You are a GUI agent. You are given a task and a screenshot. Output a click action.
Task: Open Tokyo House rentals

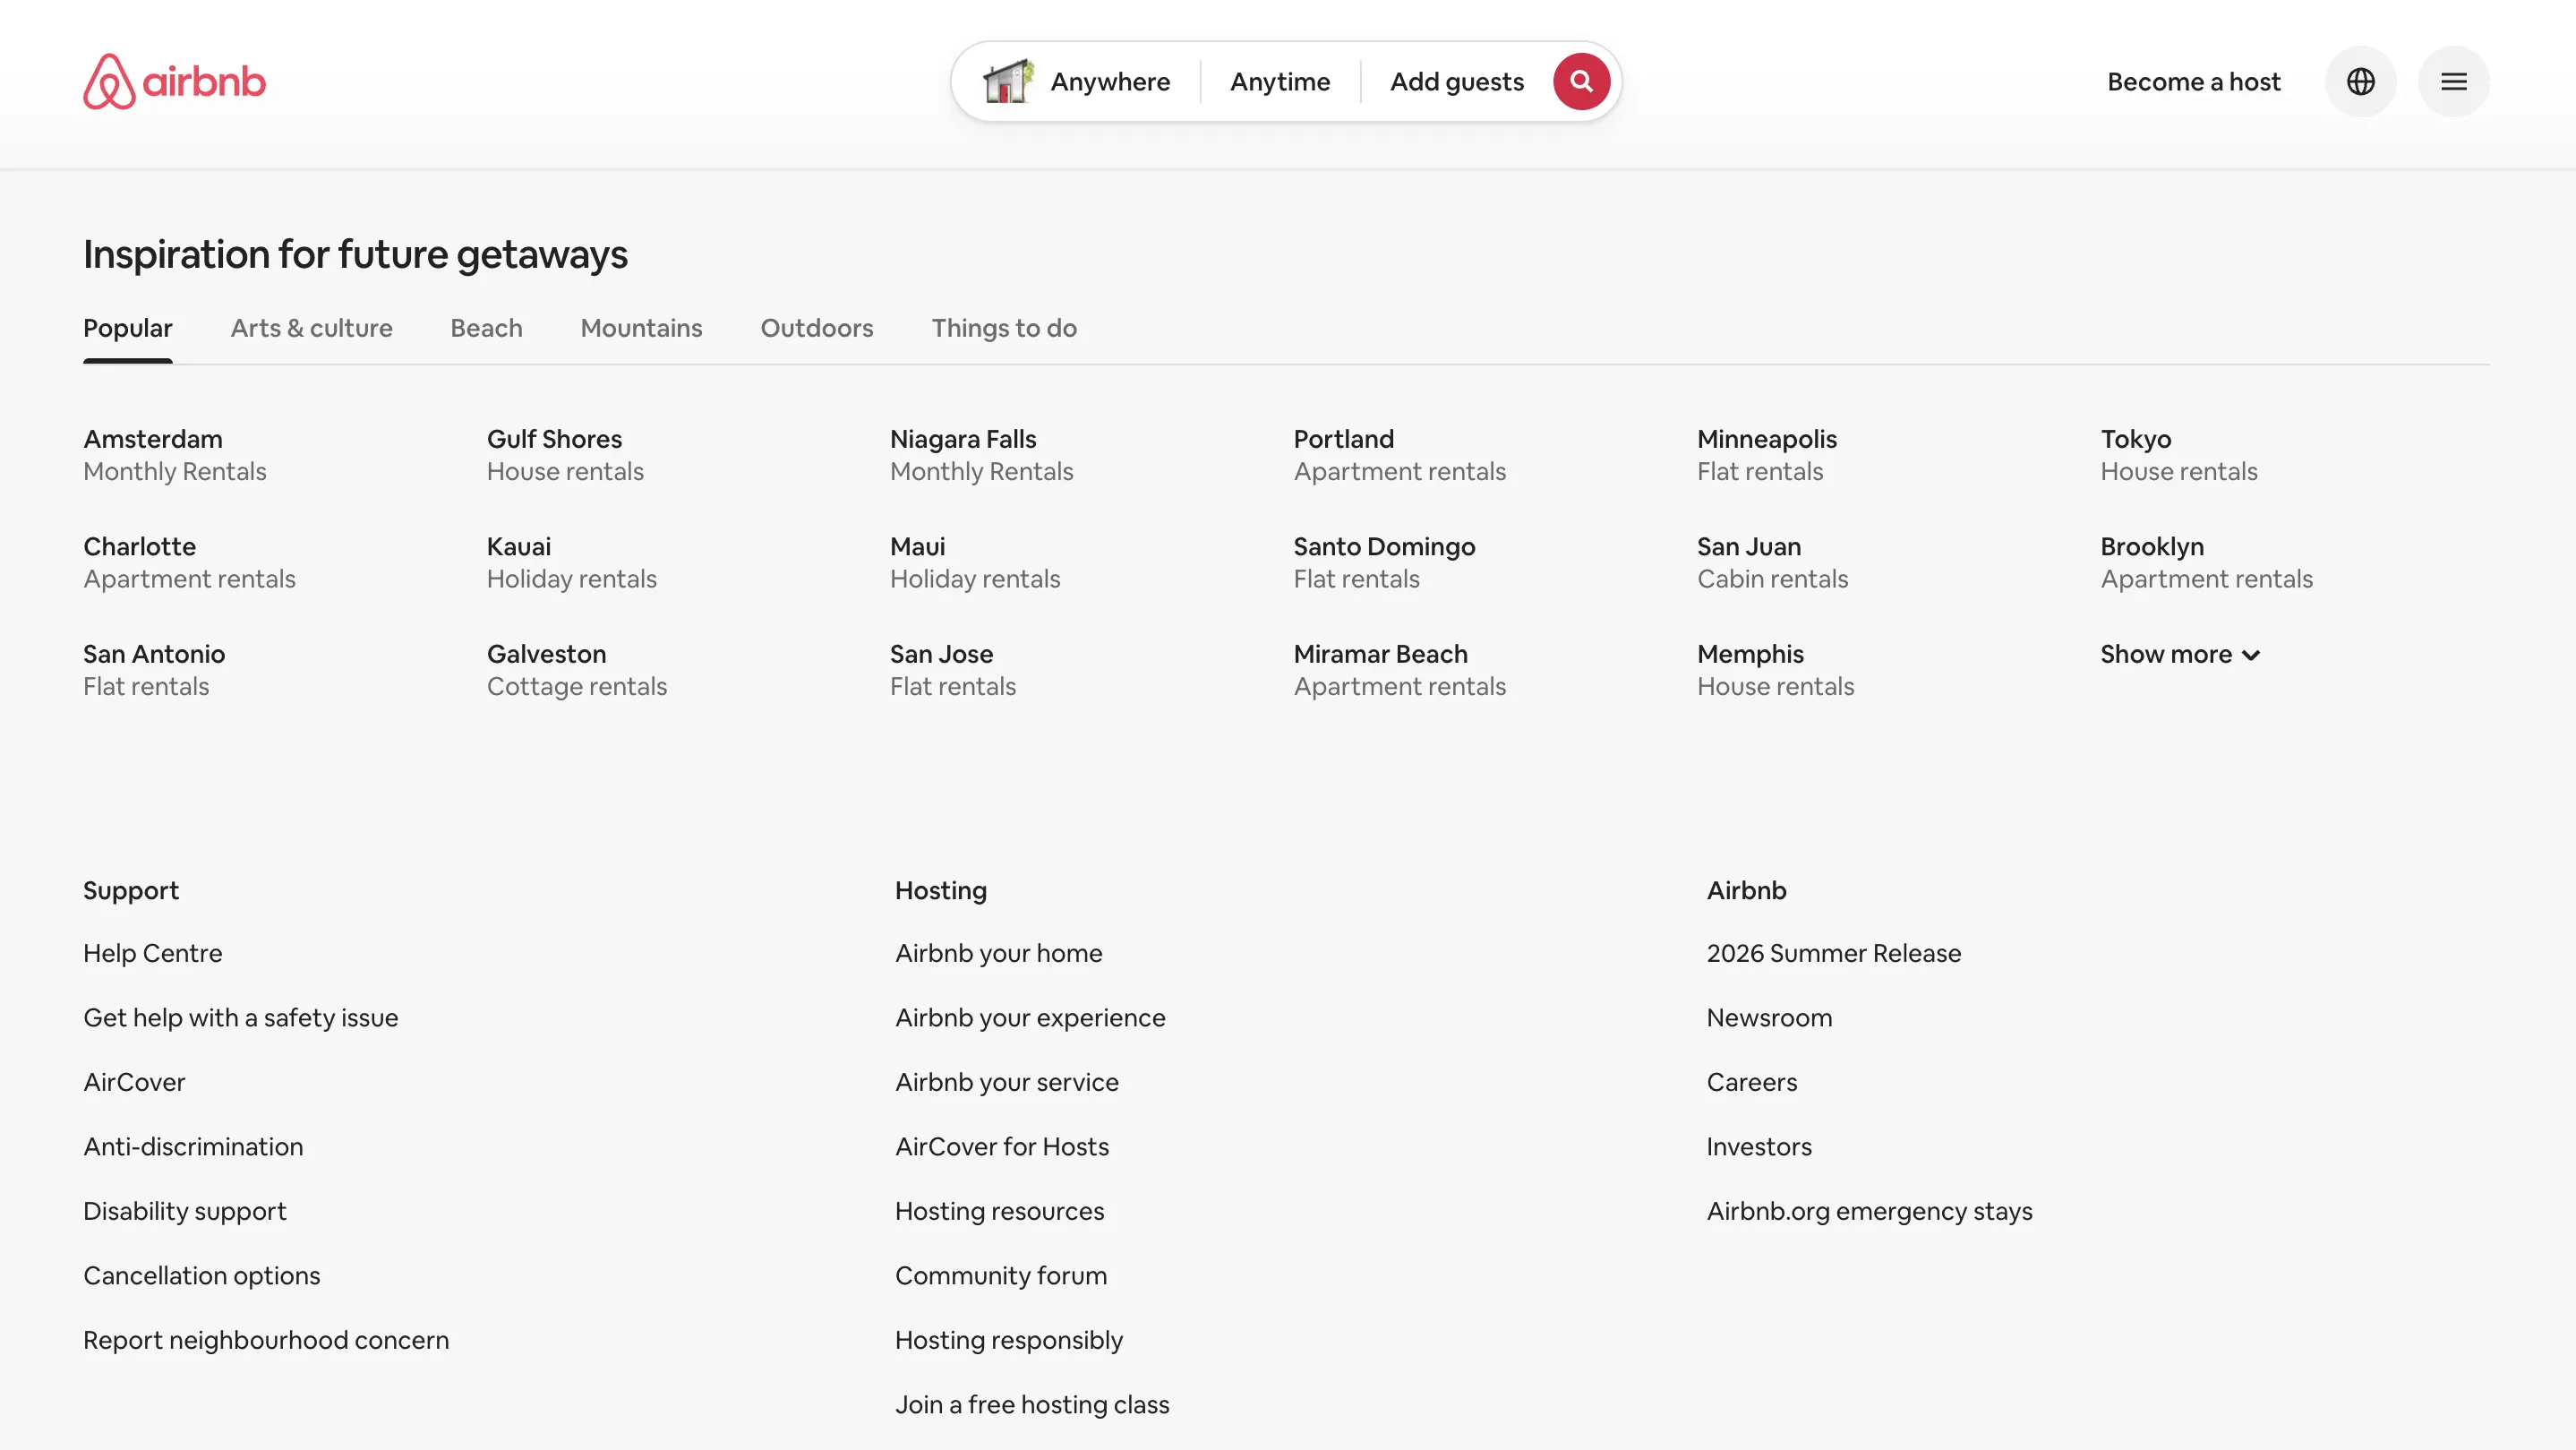coord(2179,455)
